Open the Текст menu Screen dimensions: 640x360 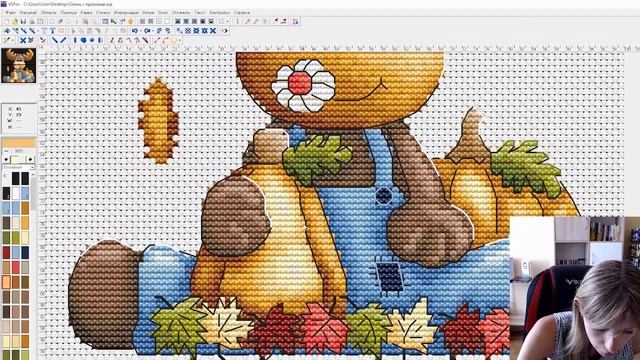(200, 13)
